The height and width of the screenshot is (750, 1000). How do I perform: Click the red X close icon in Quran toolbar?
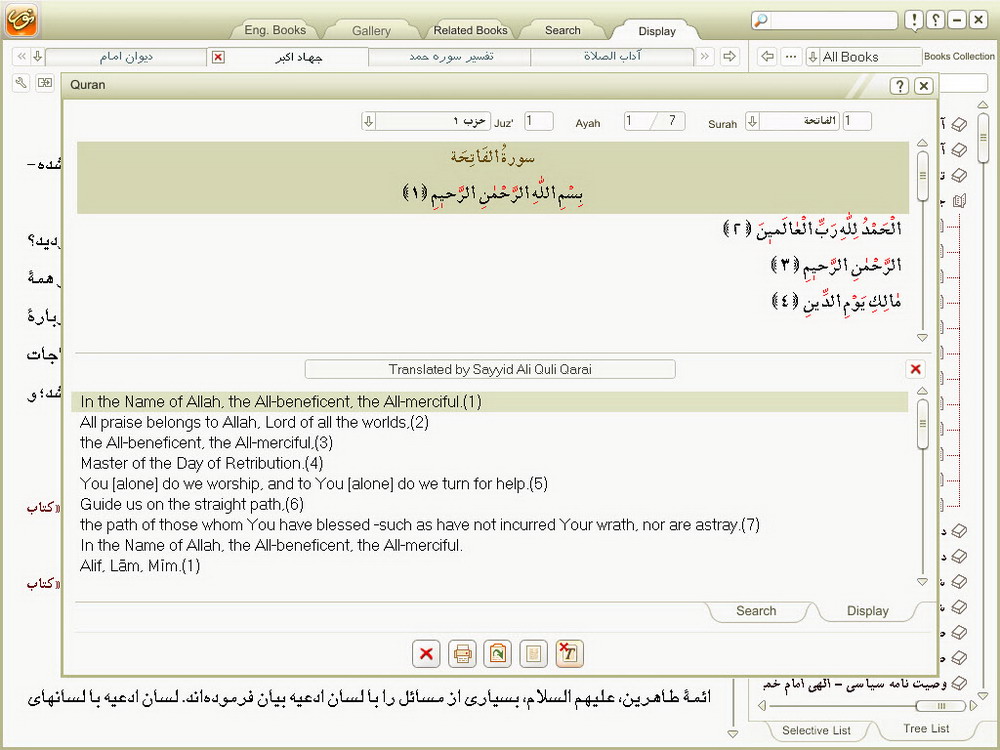[x=426, y=654]
